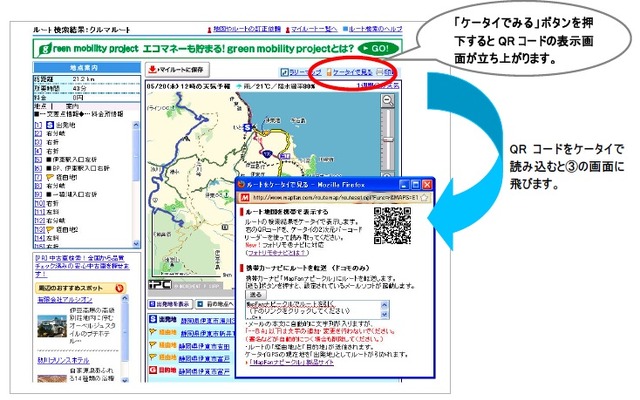Open MapFanナビークル製品サイト link
This screenshot has width=640, height=400.
[291, 362]
